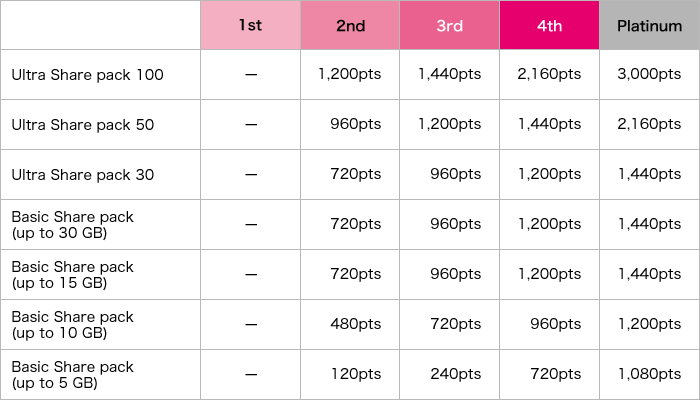Select the 2nd stage header cell

350,25
